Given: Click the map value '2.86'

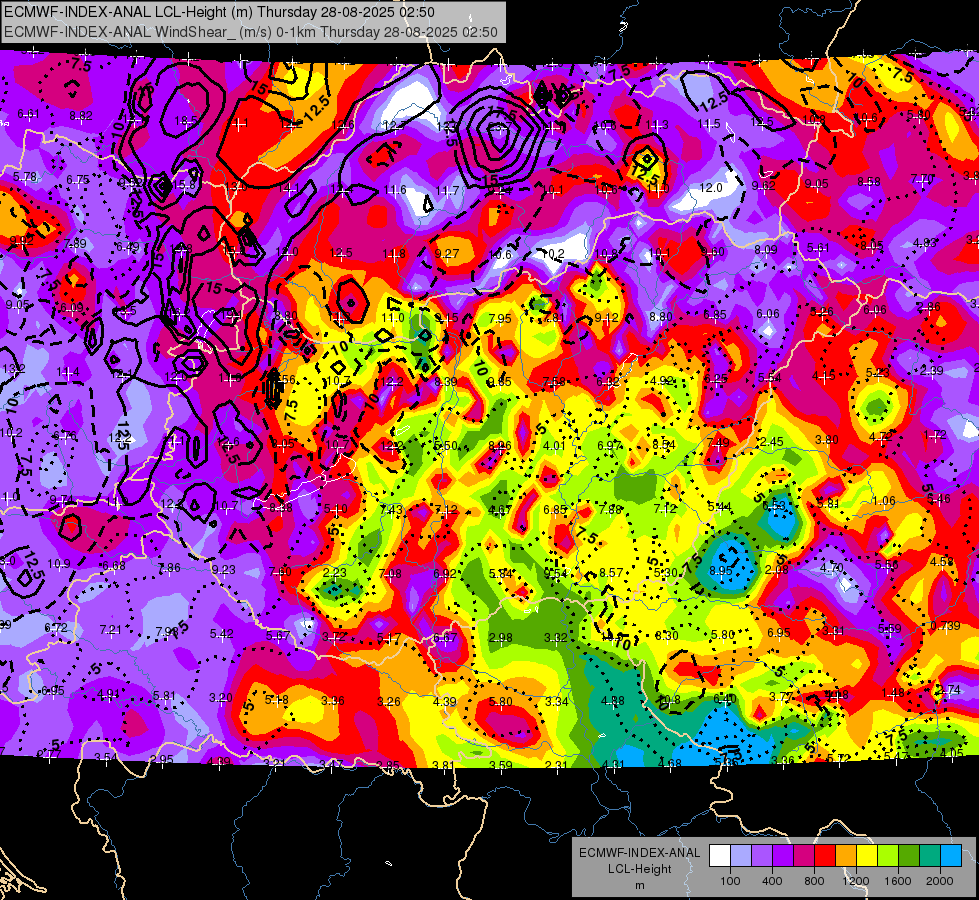Looking at the screenshot, I should 929,306.
